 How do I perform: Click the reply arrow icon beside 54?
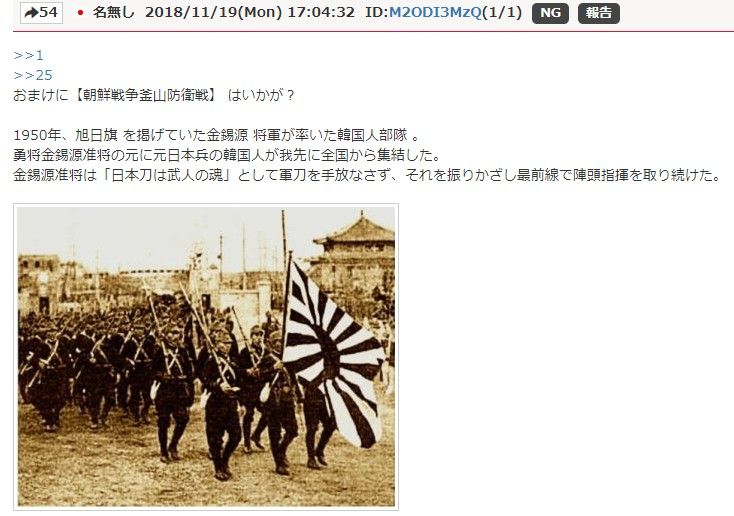pyautogui.click(x=31, y=13)
